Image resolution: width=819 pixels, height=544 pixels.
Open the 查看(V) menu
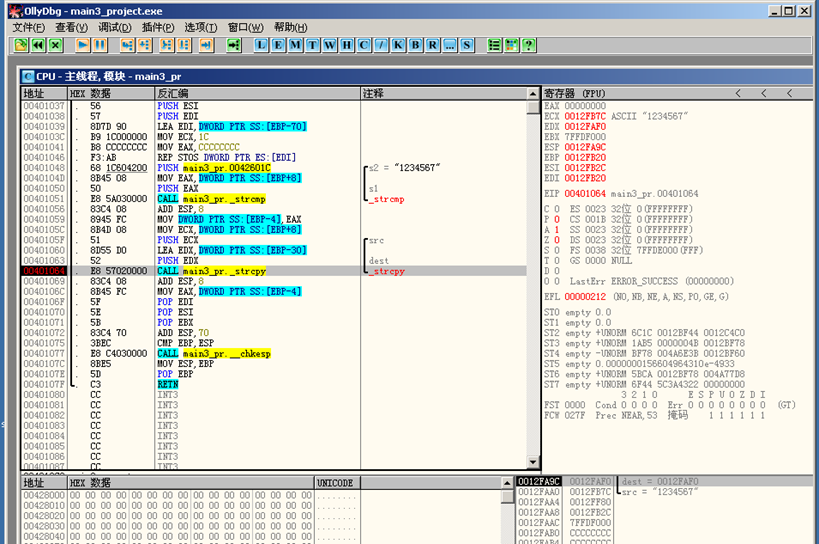71,27
